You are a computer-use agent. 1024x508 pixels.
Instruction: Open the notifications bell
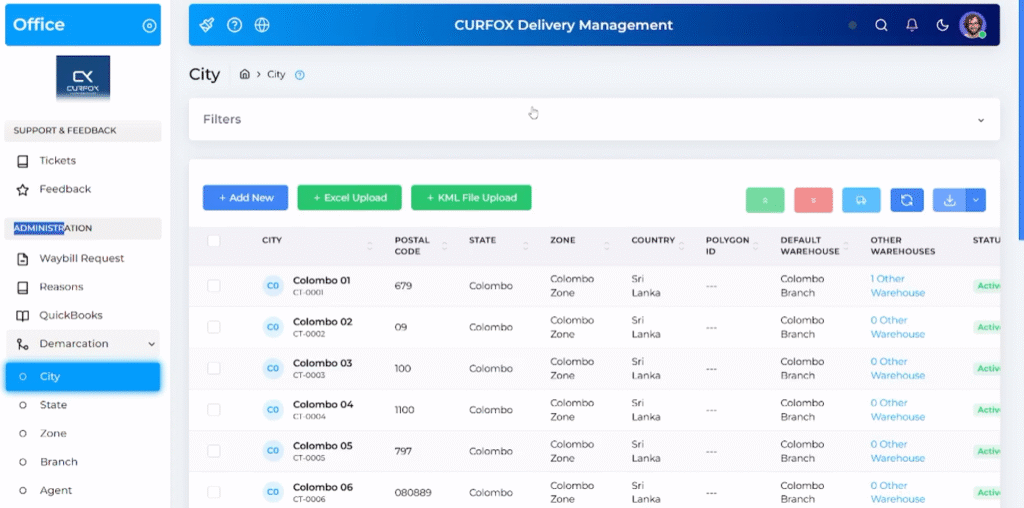911,26
